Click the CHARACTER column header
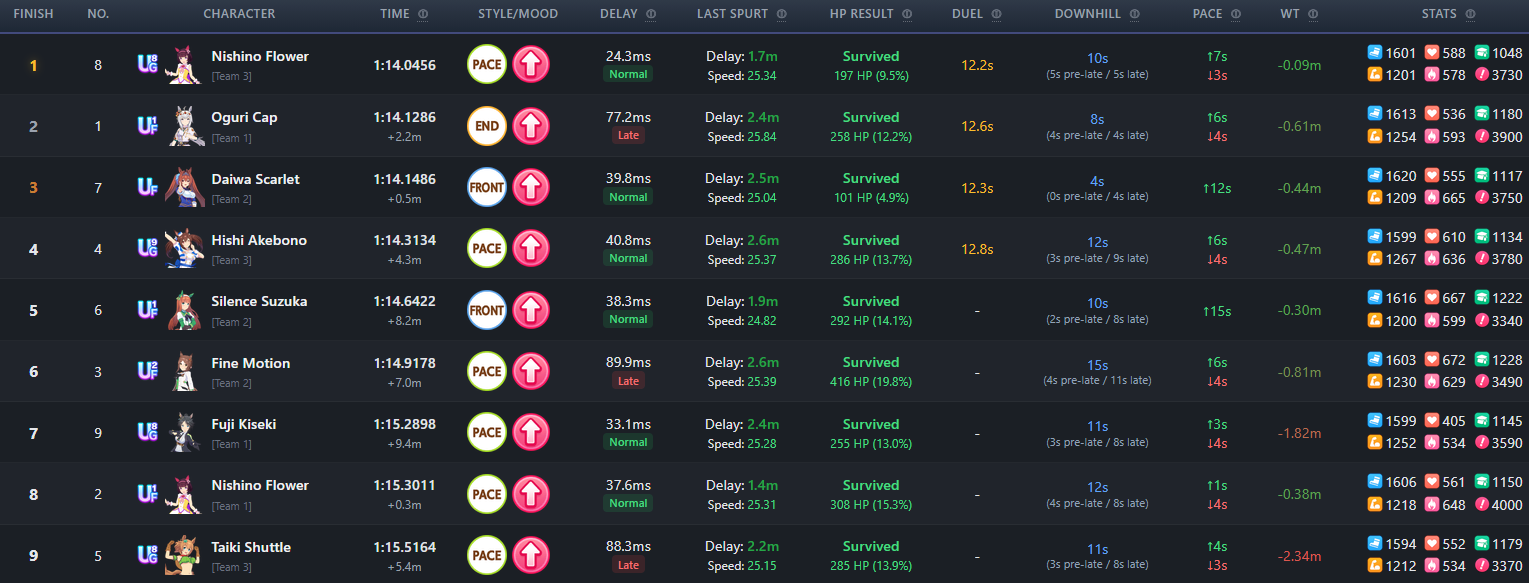The width and height of the screenshot is (1529, 583). click(239, 15)
